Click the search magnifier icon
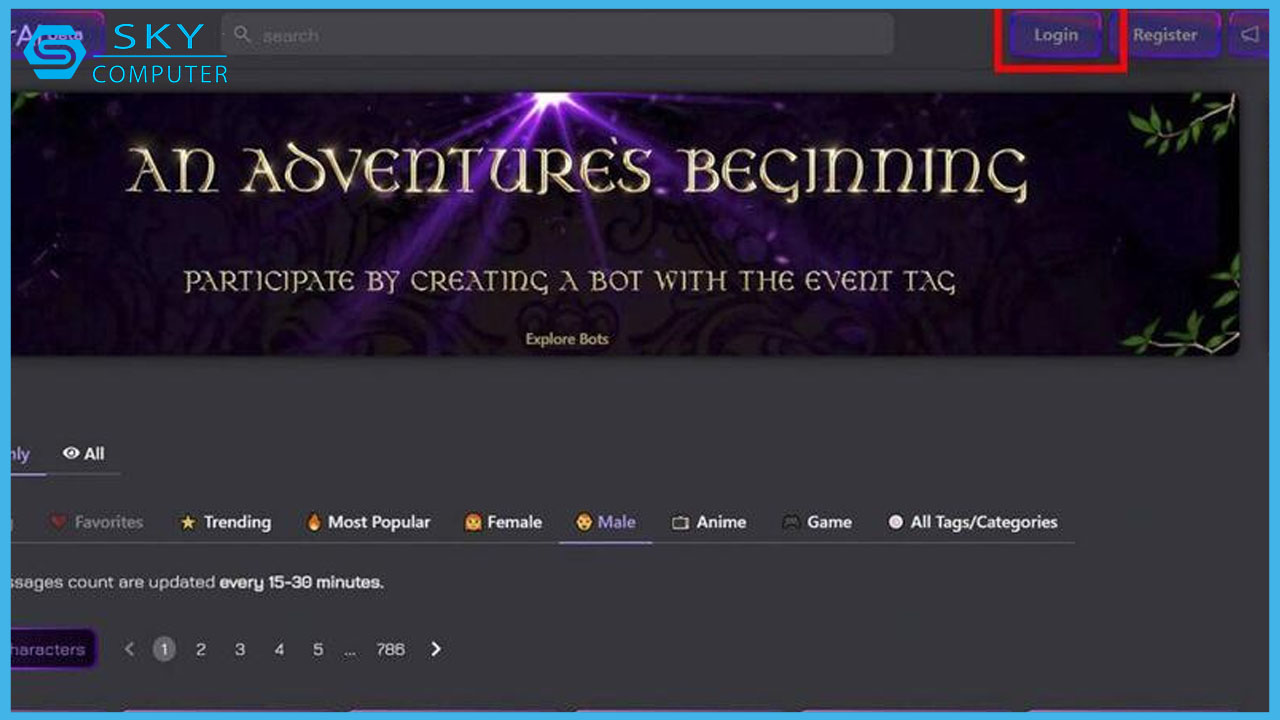The width and height of the screenshot is (1280, 720). point(242,35)
